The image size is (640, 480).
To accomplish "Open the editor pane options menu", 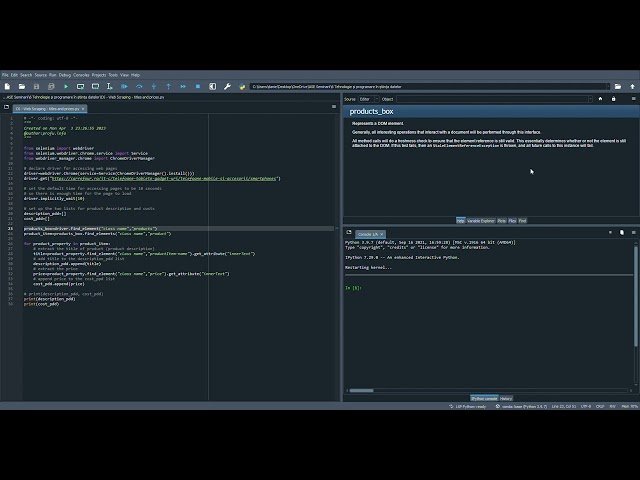I will (334, 107).
